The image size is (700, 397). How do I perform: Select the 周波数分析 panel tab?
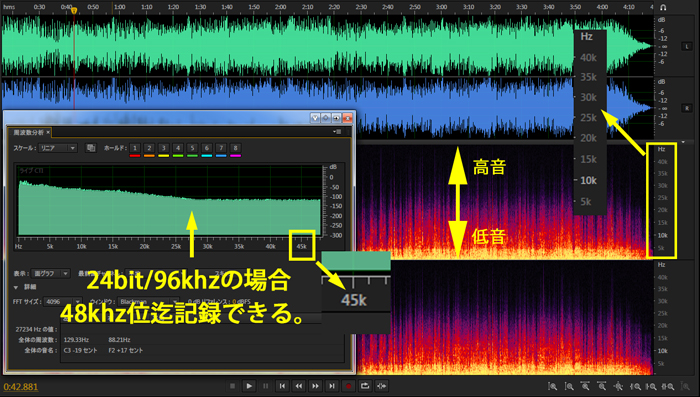(x=28, y=132)
